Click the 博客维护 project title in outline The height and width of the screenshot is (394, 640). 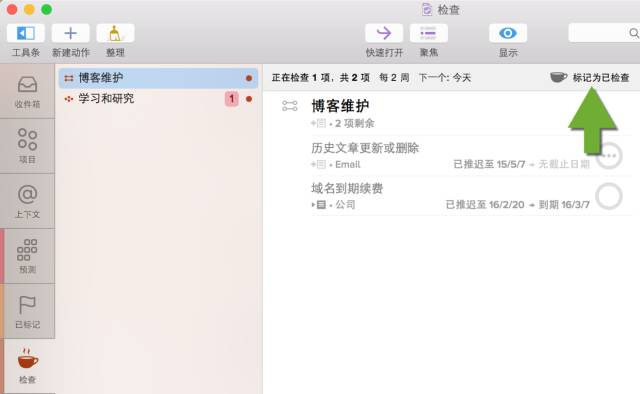tap(340, 106)
